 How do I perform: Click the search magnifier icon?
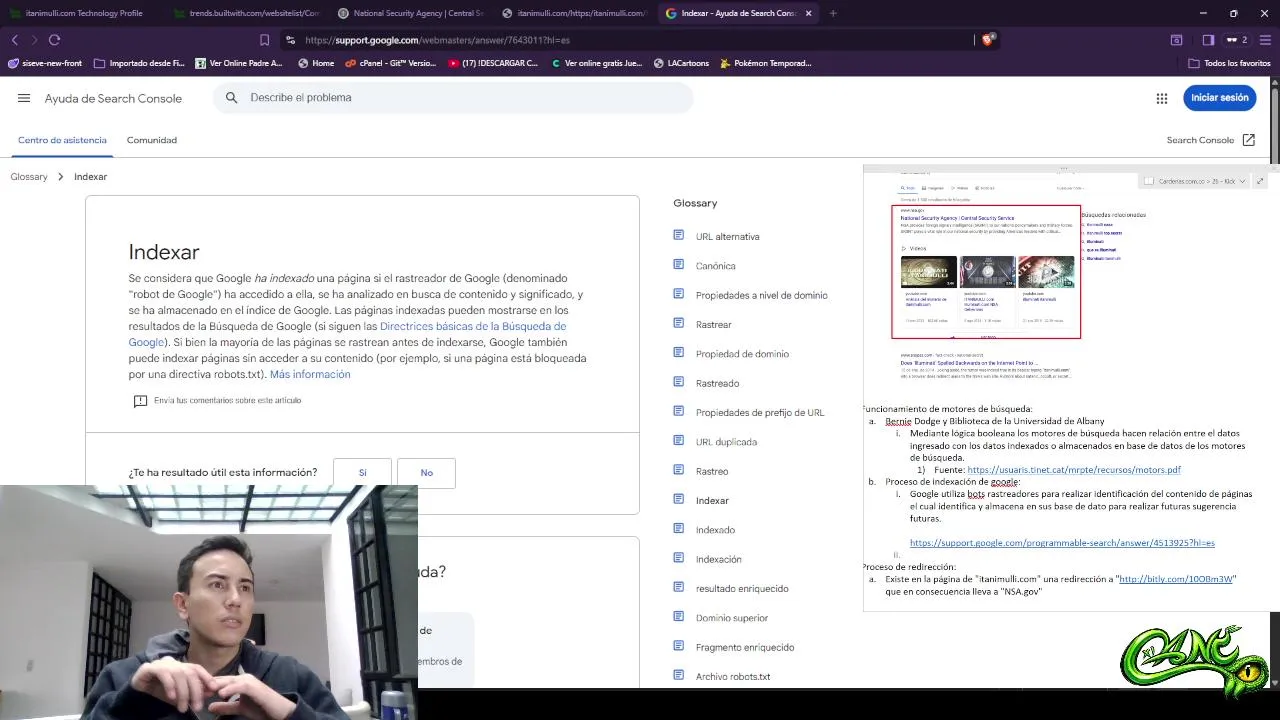coord(231,98)
